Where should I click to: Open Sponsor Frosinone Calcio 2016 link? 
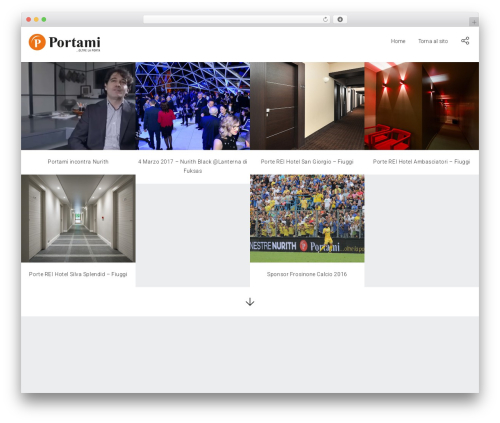pyautogui.click(x=307, y=274)
